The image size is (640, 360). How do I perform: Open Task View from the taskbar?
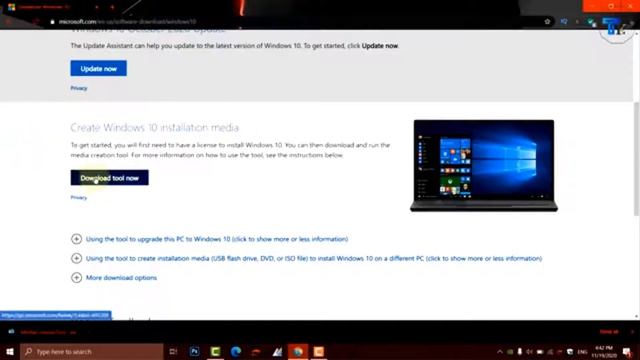coord(173,351)
